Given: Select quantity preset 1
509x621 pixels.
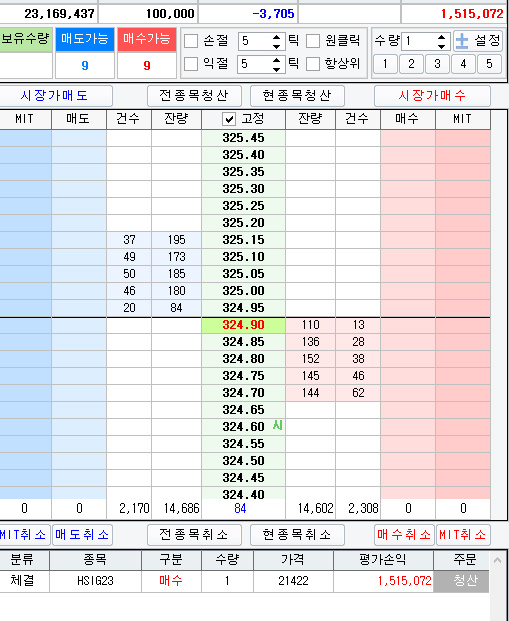Looking at the screenshot, I should pos(385,64).
